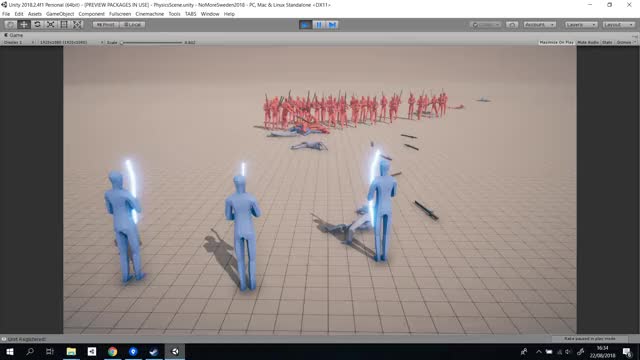Select the combined Transform tool
The width and height of the screenshot is (640, 360).
(x=77, y=24)
